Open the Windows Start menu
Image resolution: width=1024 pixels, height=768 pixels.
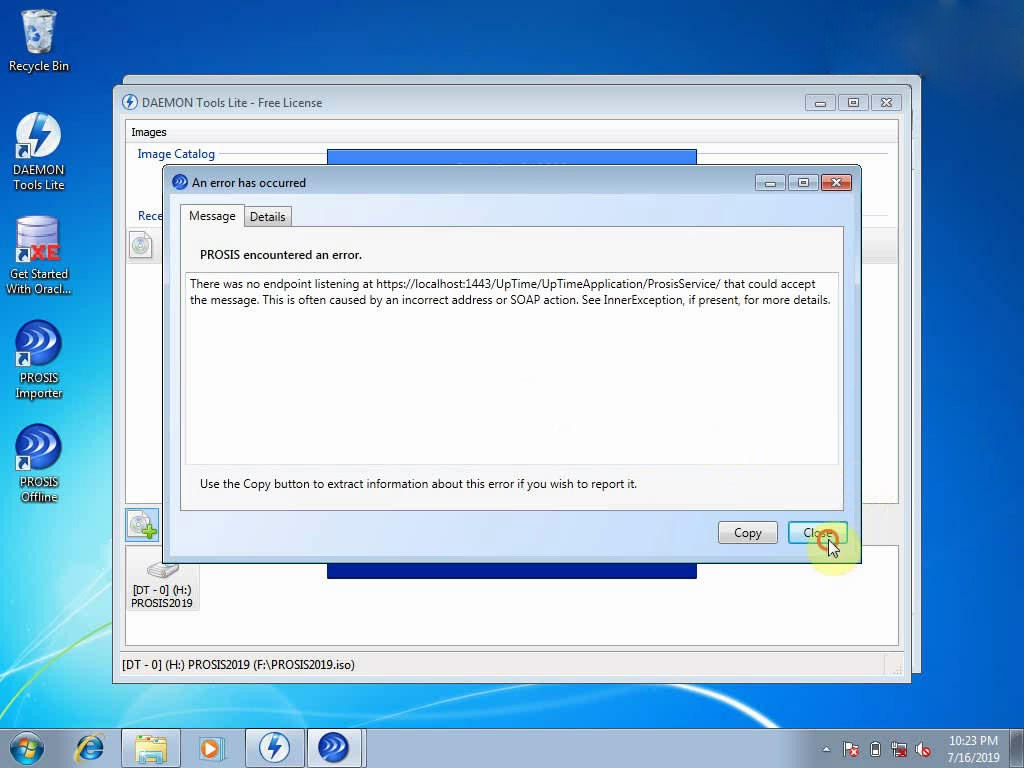point(27,748)
